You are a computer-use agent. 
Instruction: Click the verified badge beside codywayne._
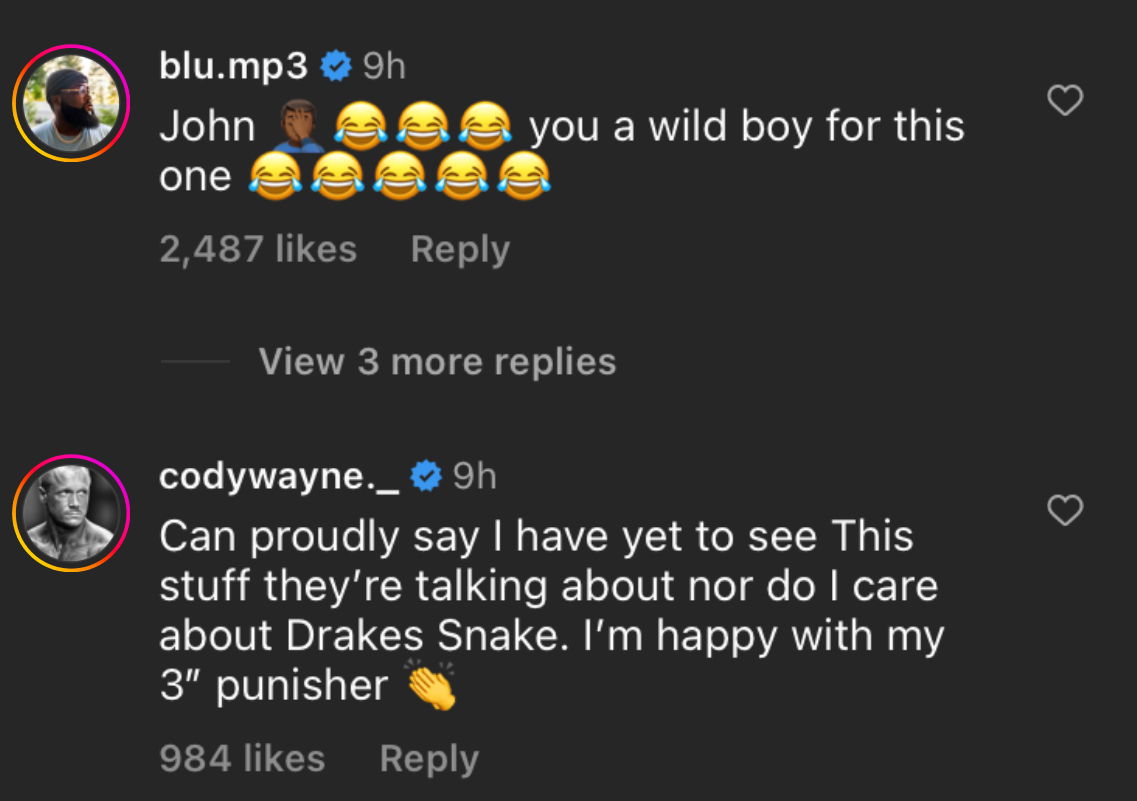coord(427,478)
